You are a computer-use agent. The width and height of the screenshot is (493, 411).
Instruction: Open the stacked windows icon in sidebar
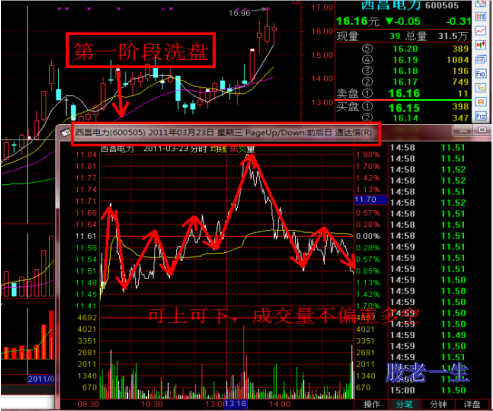click(x=480, y=59)
